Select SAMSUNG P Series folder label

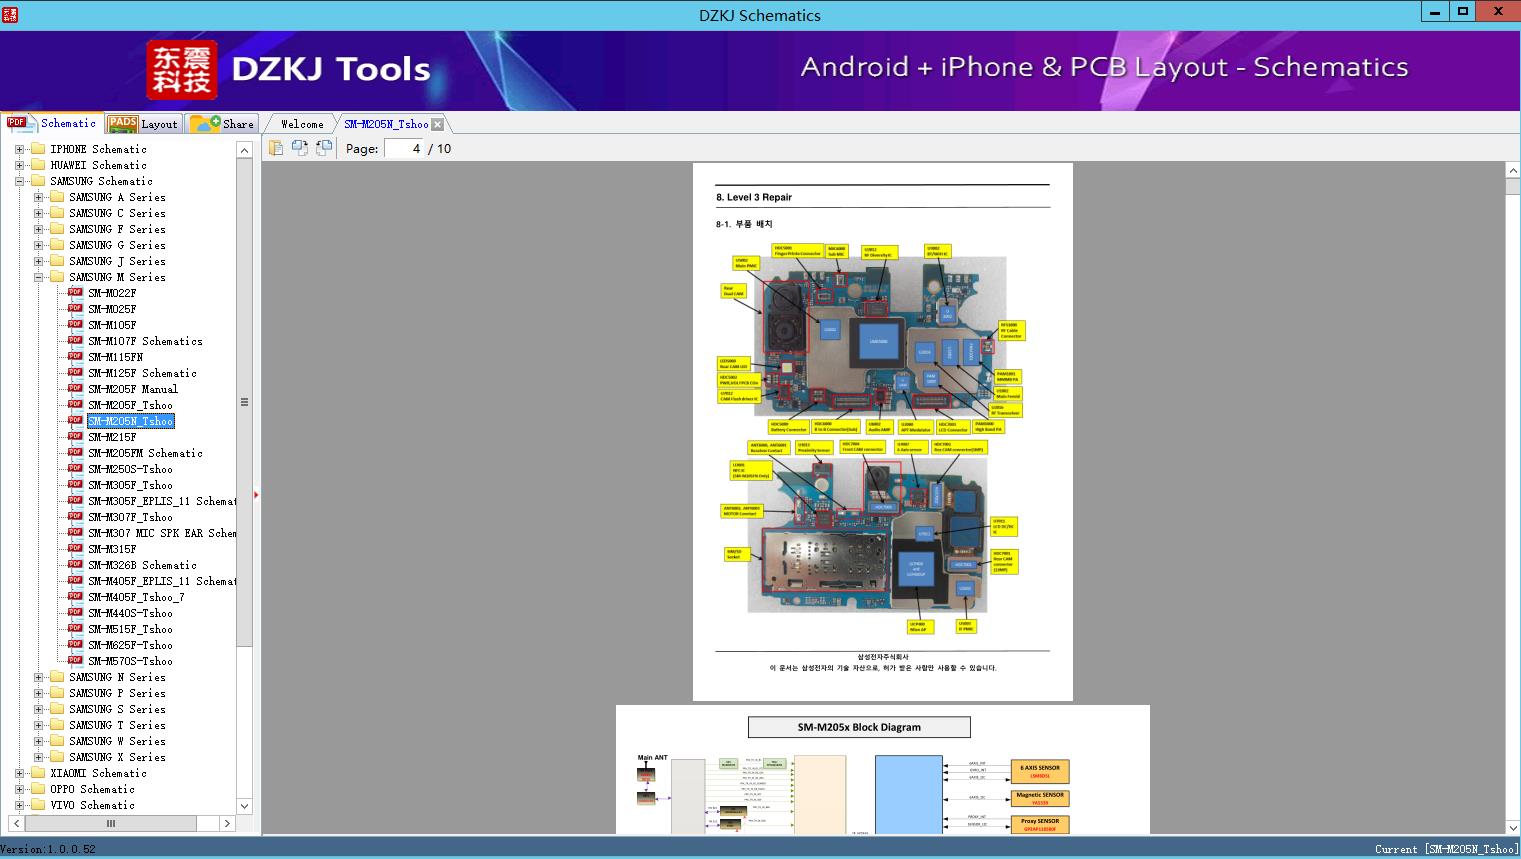click(117, 693)
